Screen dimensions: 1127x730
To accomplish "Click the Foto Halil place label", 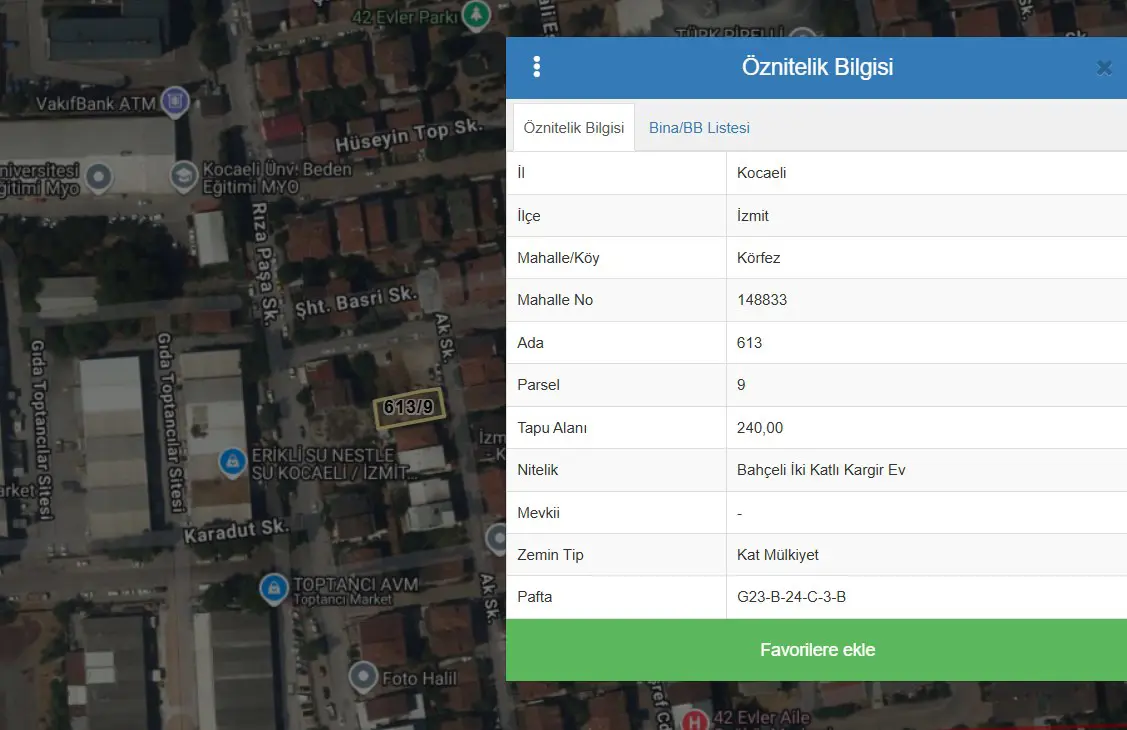I will click(419, 678).
